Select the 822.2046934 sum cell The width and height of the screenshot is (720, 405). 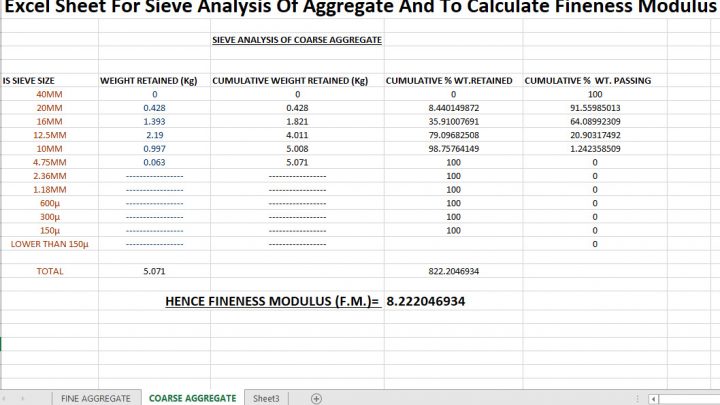point(454,271)
